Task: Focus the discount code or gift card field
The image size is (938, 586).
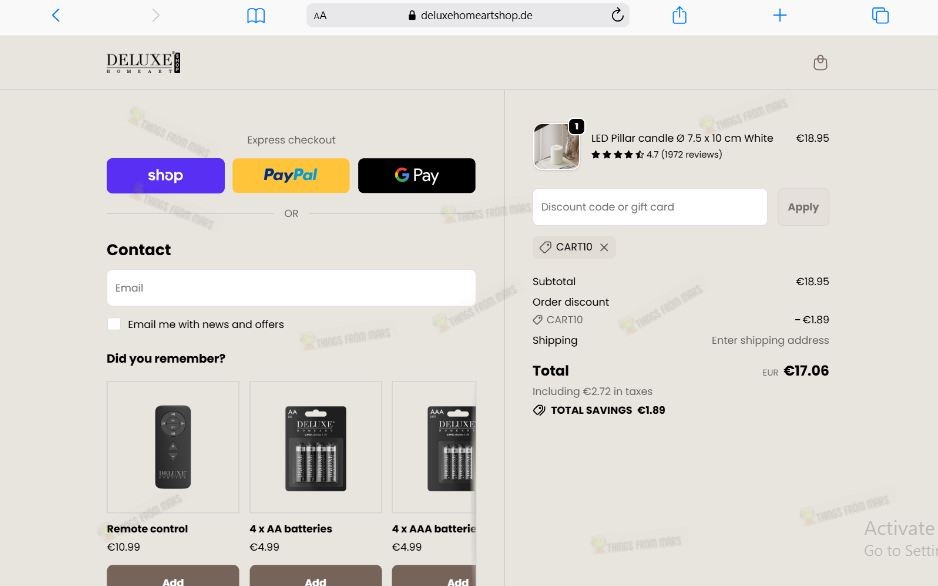Action: click(649, 207)
